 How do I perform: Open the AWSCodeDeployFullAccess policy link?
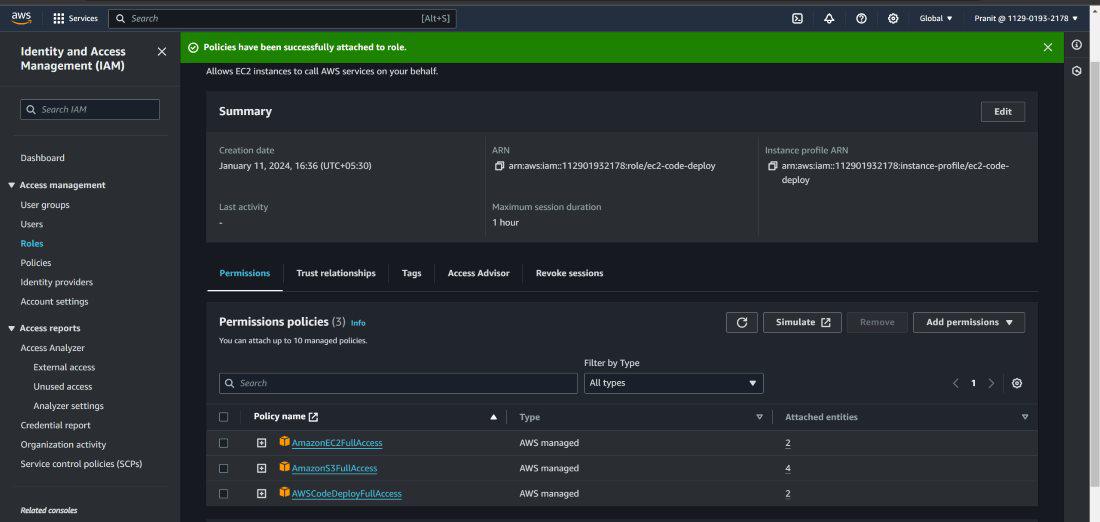click(346, 493)
